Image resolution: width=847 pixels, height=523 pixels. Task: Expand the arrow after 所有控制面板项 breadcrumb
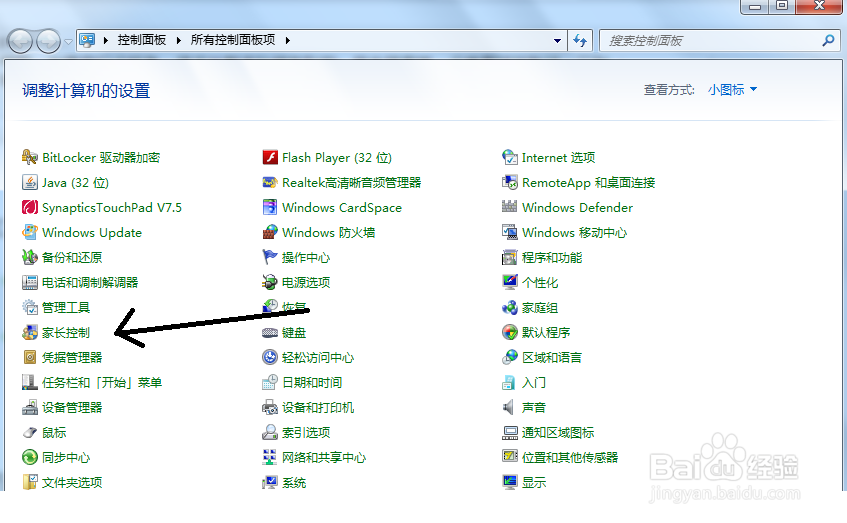point(287,40)
